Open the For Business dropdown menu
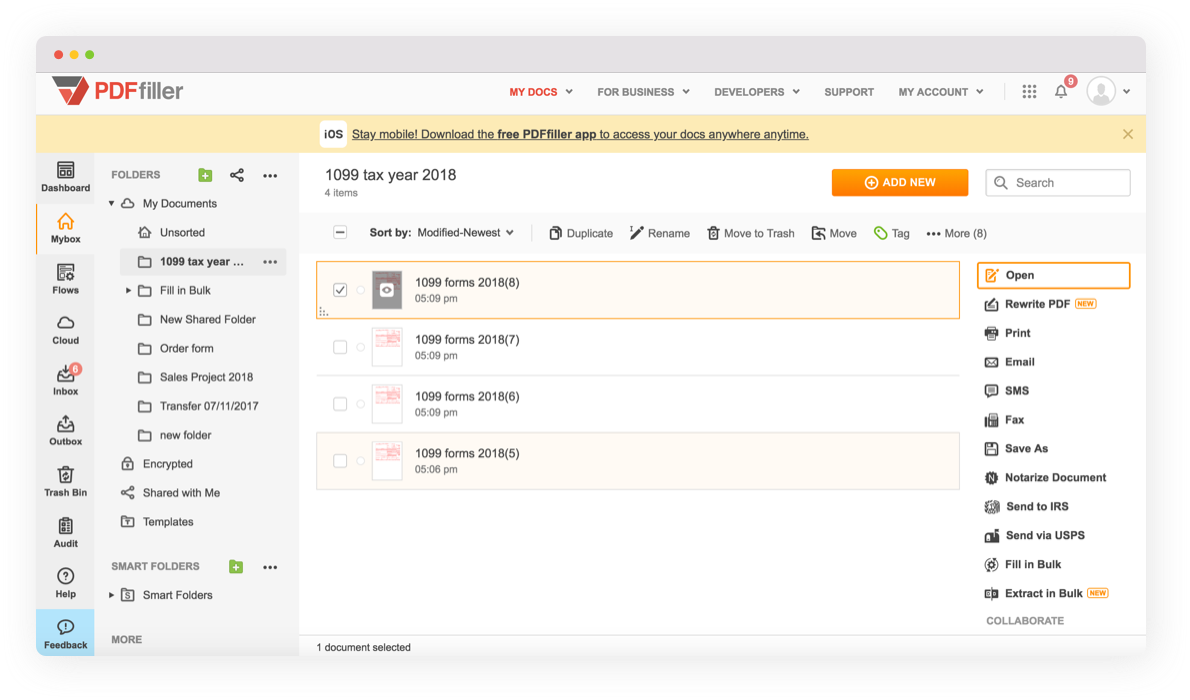The image size is (1190, 700). (644, 92)
